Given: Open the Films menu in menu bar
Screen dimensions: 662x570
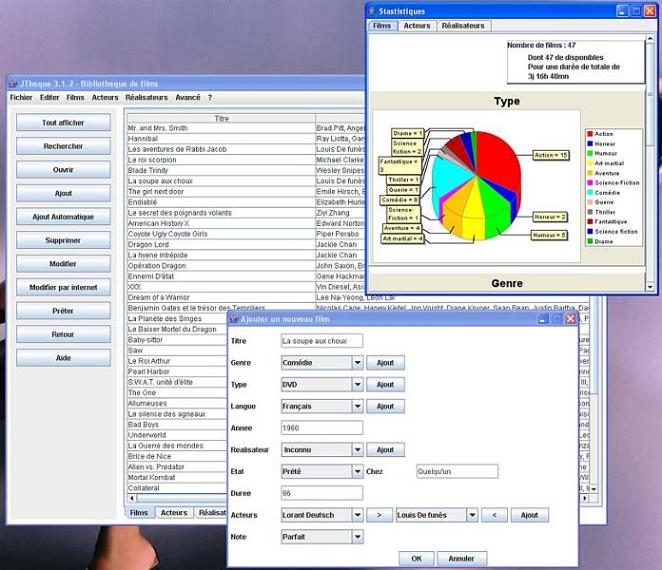Looking at the screenshot, I should tap(75, 98).
